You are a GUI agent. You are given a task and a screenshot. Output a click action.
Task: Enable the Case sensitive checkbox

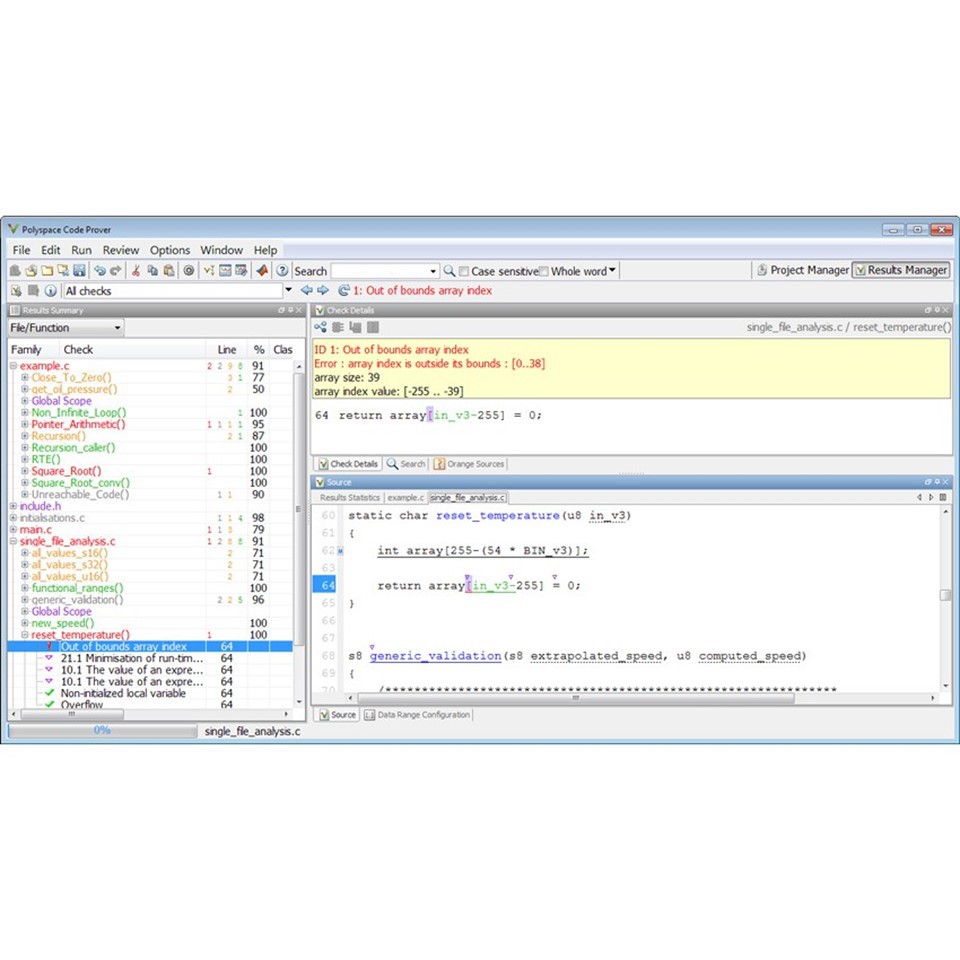coord(464,271)
